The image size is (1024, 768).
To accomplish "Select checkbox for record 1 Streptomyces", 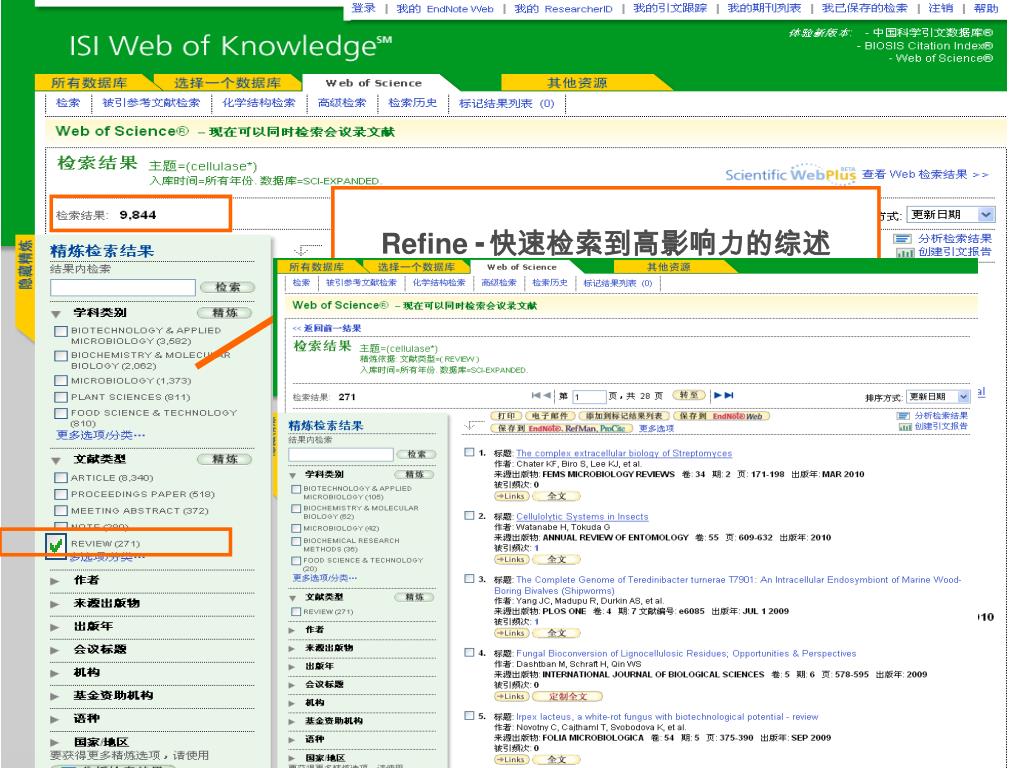I will click(x=469, y=452).
